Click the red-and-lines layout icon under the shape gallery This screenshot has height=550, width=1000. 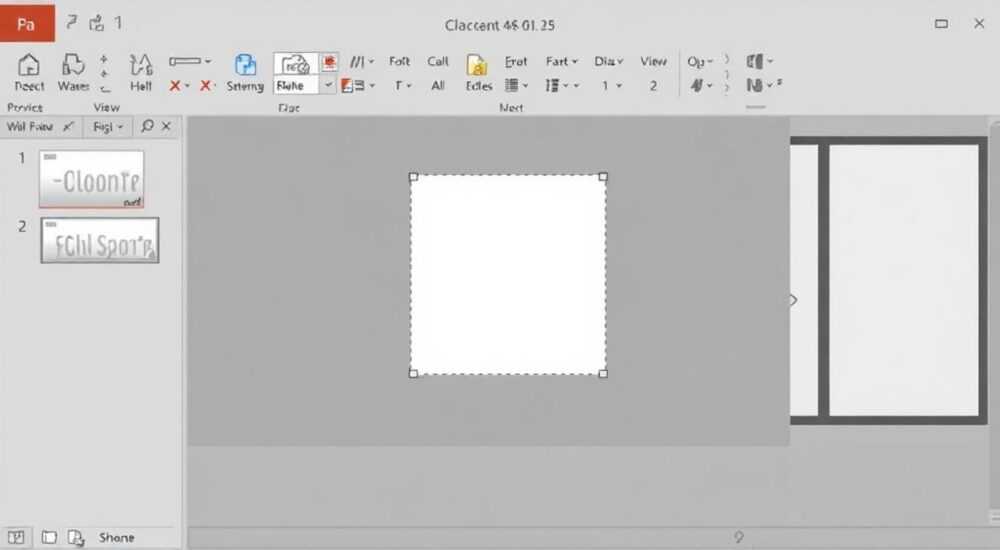click(353, 85)
